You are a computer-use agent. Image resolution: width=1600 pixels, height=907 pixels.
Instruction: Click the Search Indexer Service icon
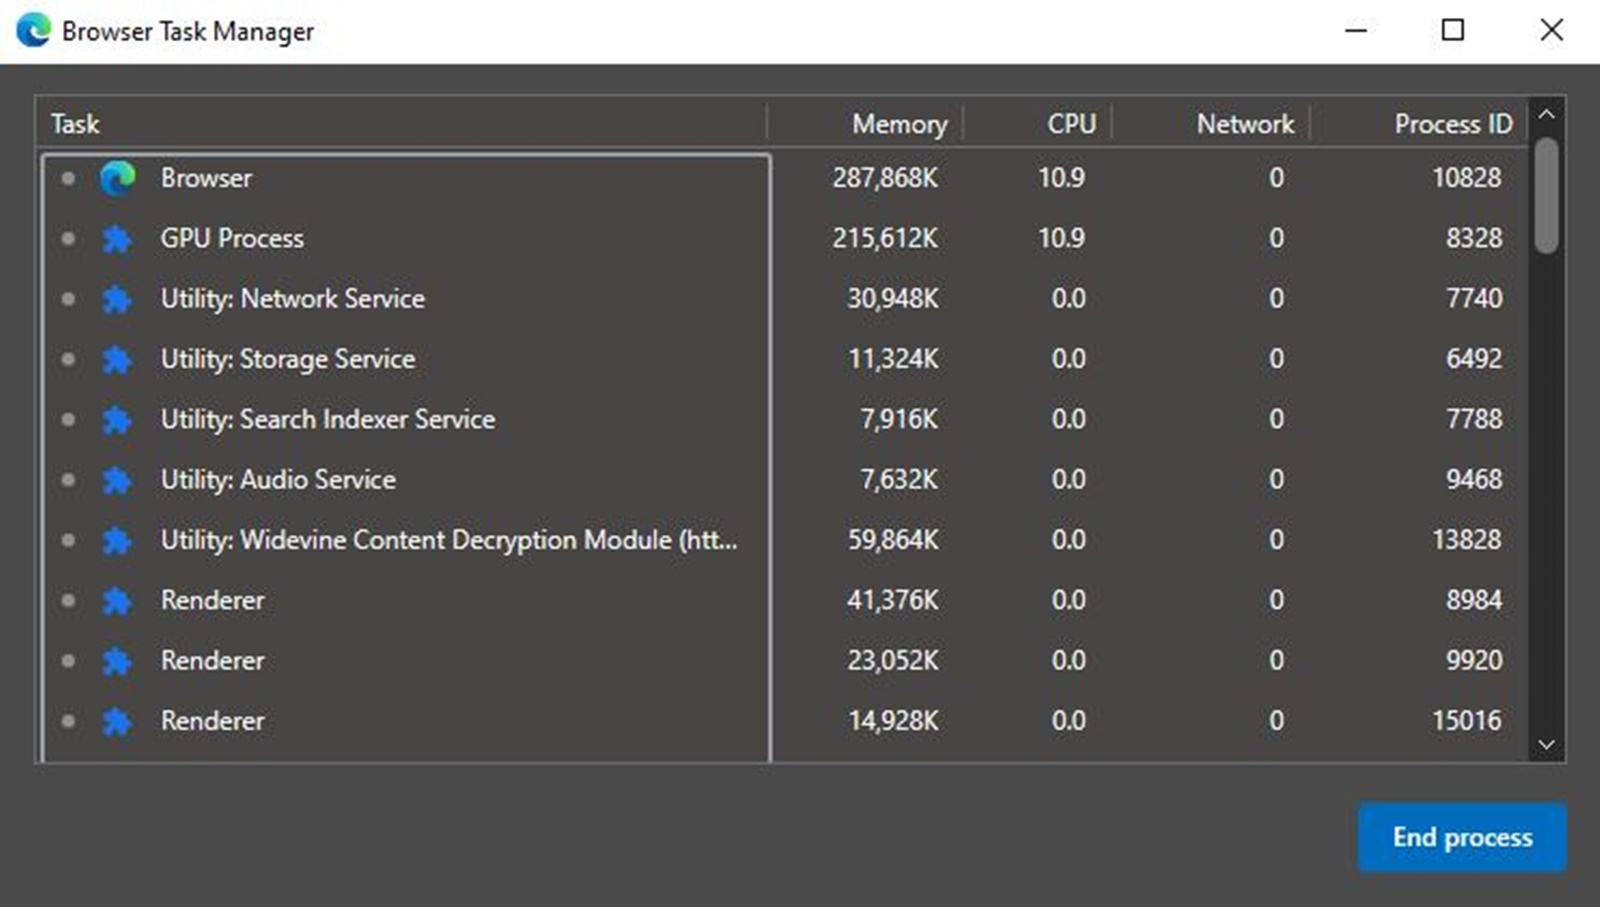(x=119, y=419)
